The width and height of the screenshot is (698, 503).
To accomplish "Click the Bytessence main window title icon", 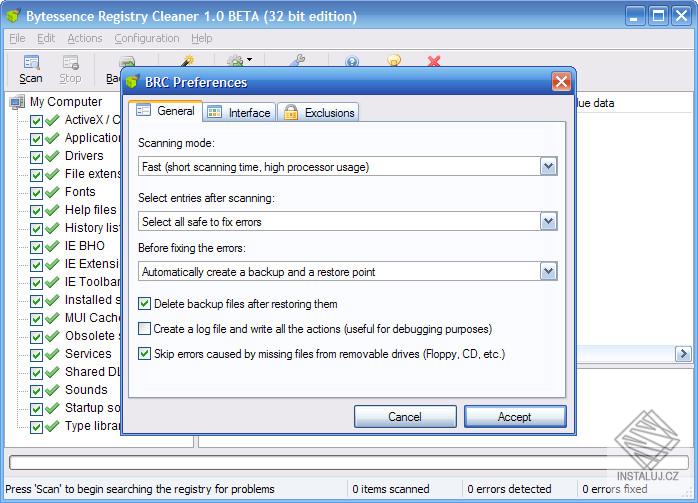I will [13, 16].
